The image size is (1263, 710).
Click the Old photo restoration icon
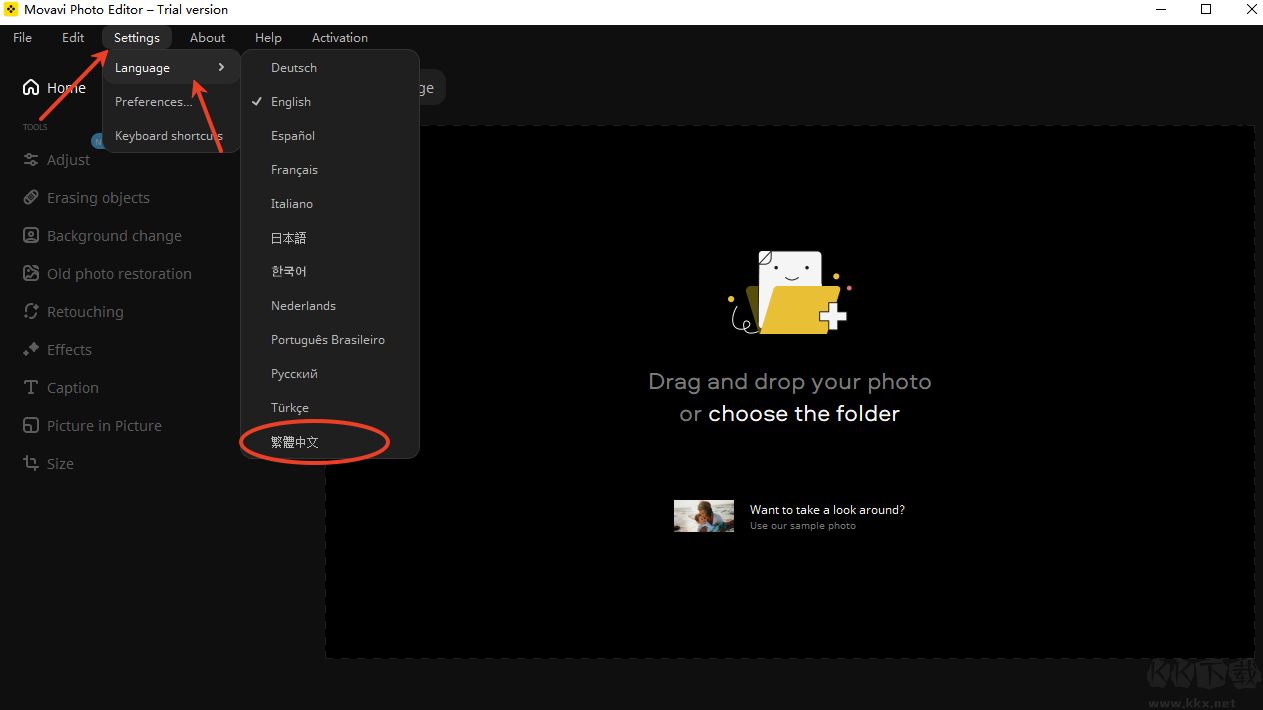point(31,274)
